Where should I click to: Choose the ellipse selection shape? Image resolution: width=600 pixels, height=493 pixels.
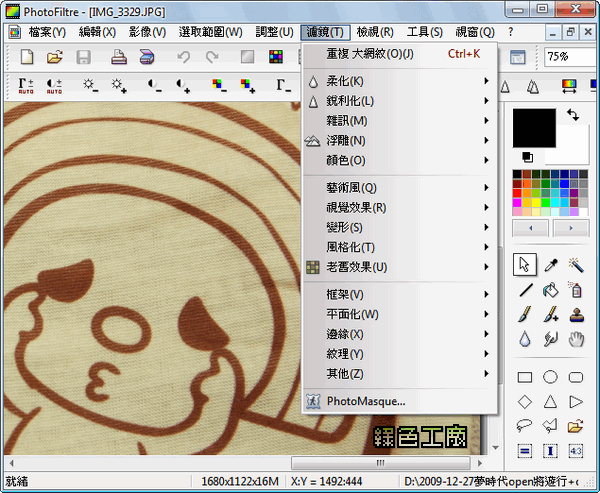click(x=550, y=377)
